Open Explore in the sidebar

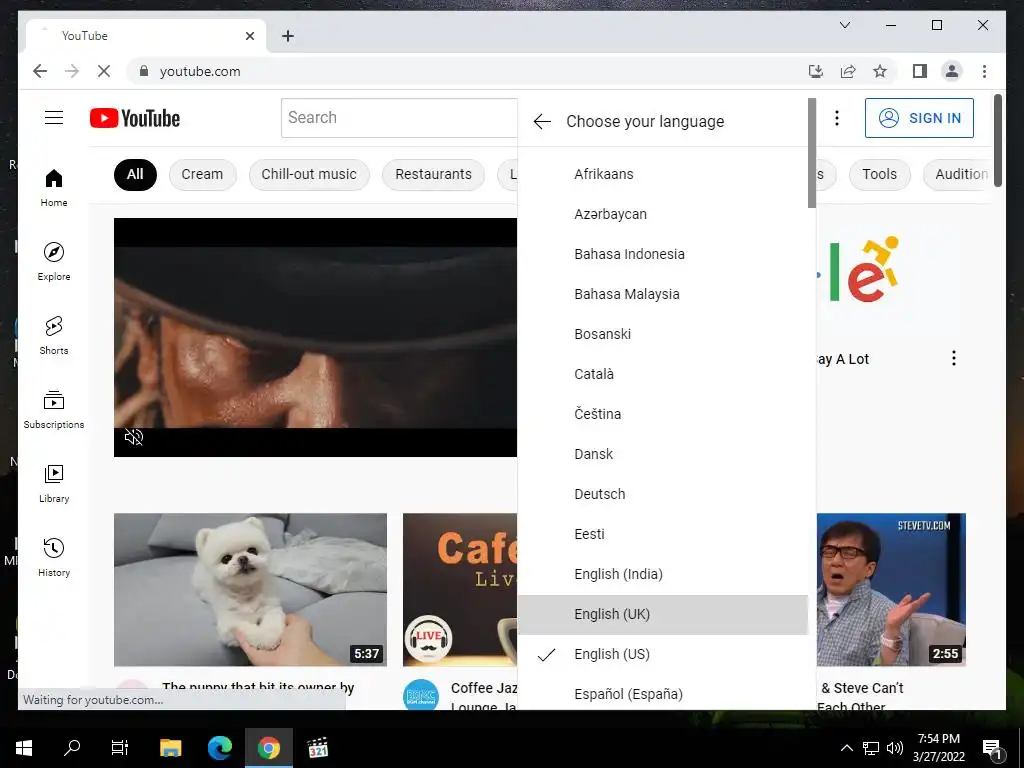point(54,261)
